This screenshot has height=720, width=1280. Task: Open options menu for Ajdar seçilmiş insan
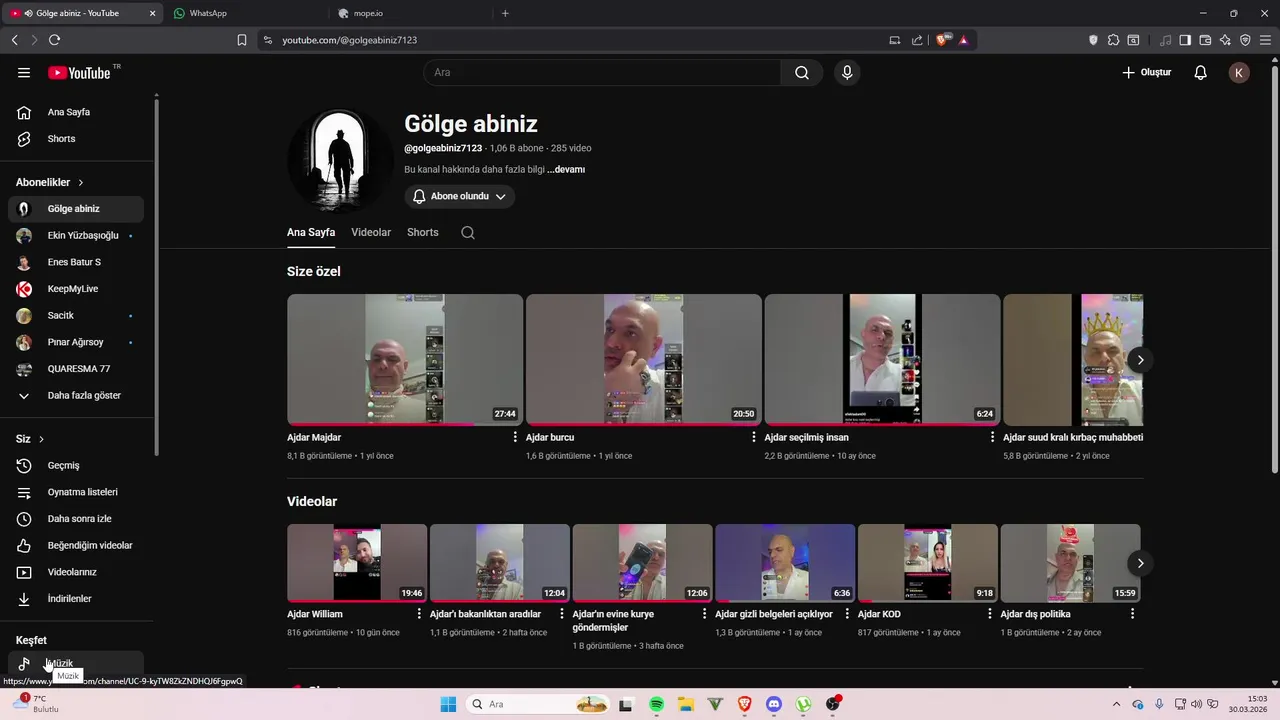point(992,437)
